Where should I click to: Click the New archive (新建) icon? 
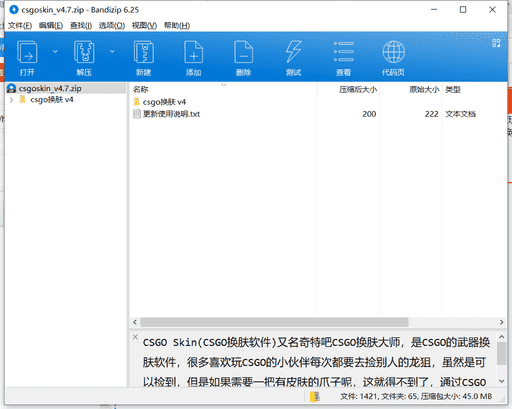144,52
